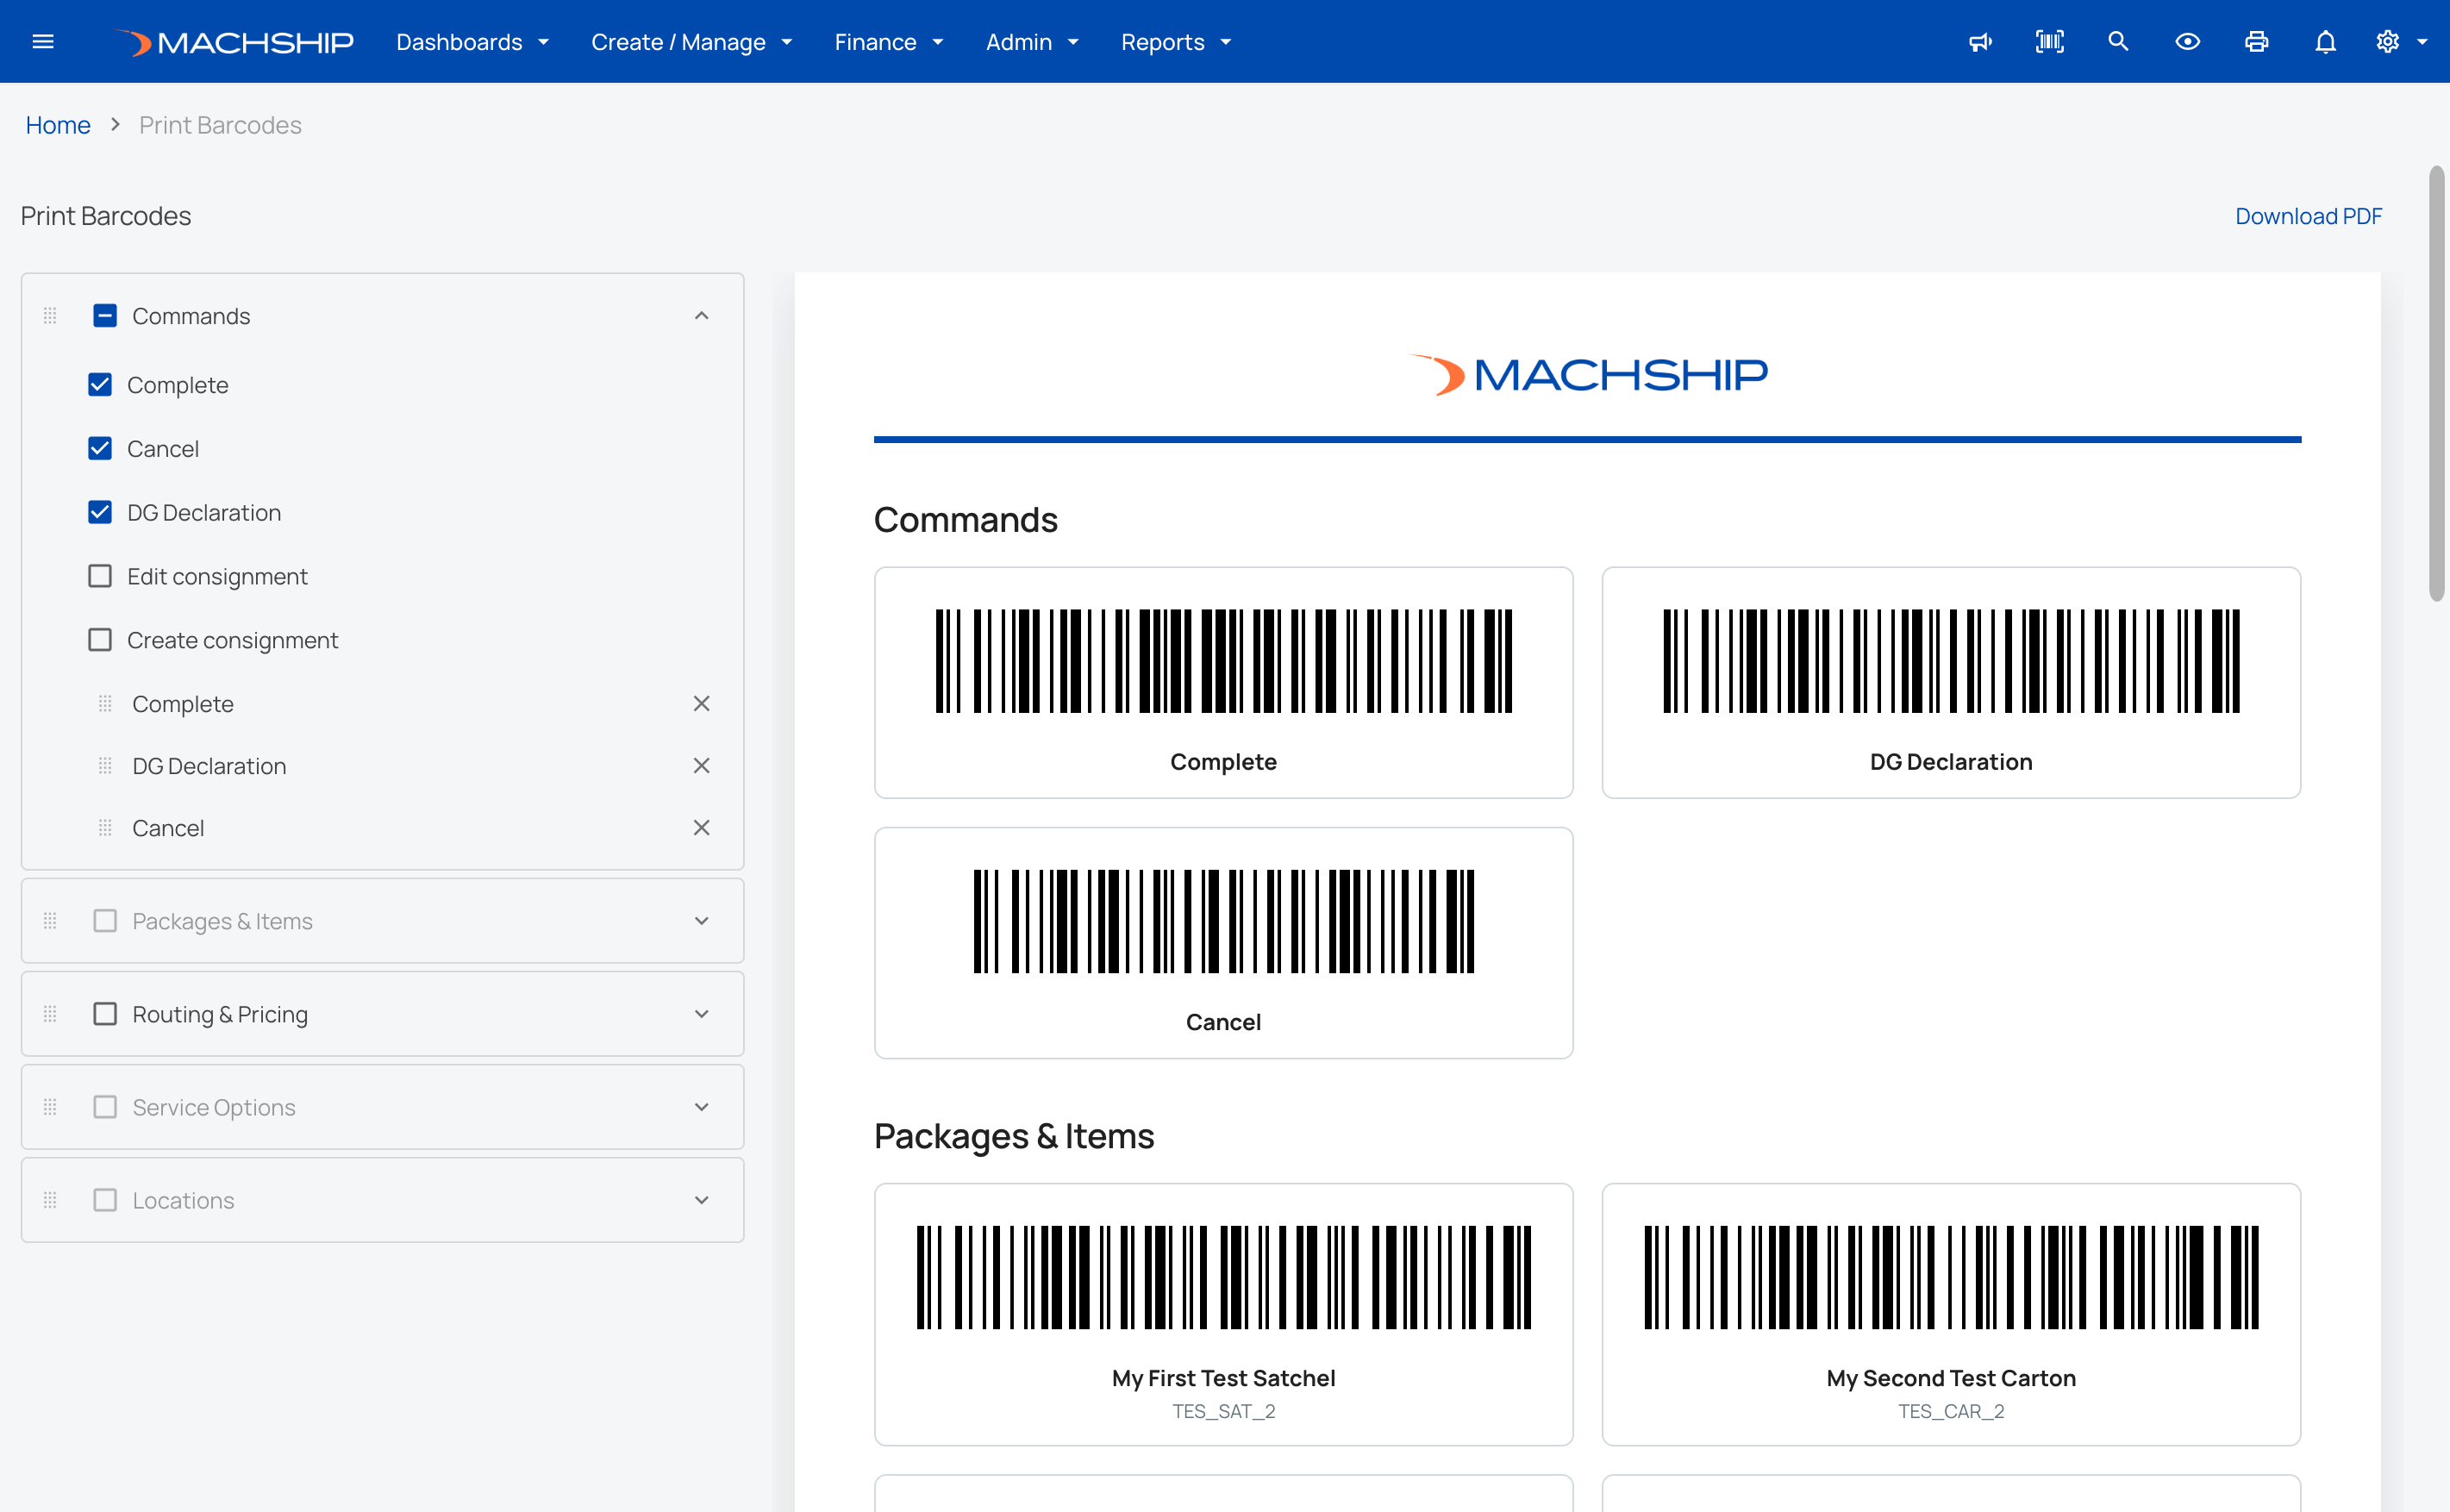This screenshot has width=2450, height=1512.
Task: Grab the drag handle for Service Options
Action: (x=50, y=1107)
